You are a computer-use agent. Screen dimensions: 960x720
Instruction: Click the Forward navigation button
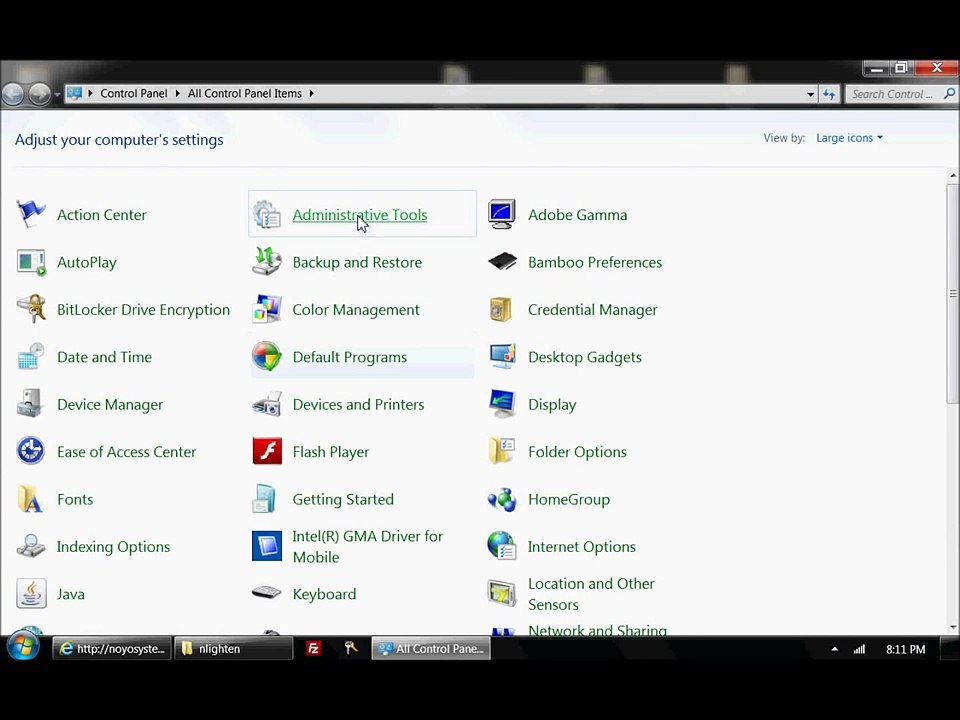tap(39, 94)
